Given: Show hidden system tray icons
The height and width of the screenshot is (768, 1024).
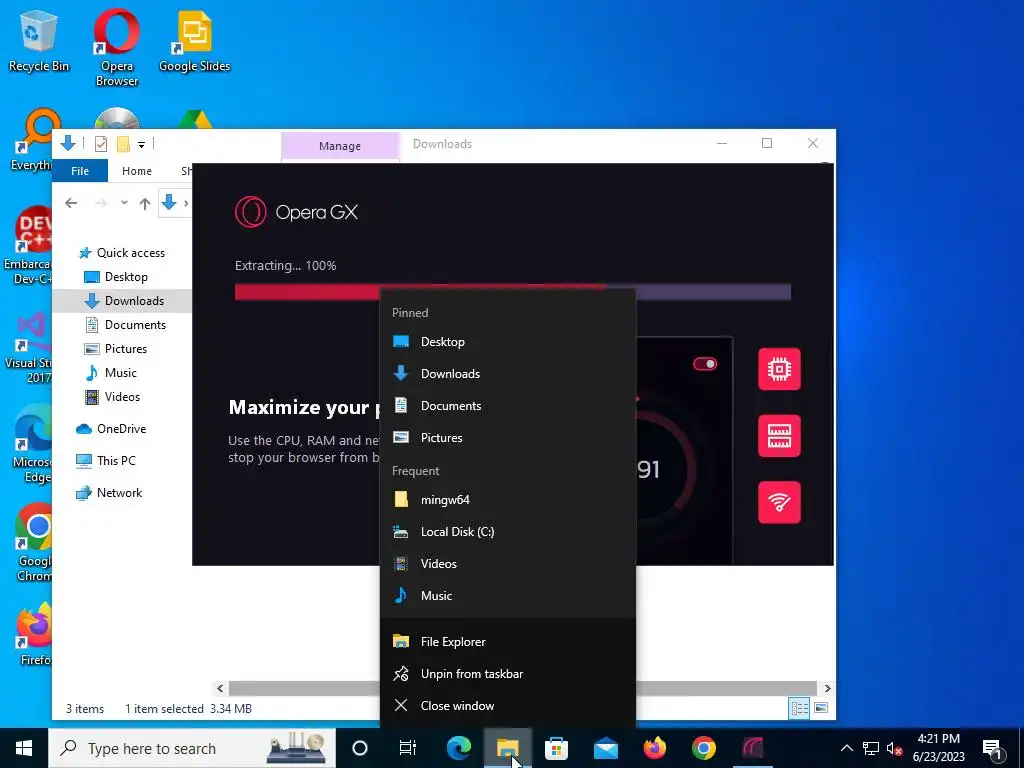Looking at the screenshot, I should pos(846,748).
